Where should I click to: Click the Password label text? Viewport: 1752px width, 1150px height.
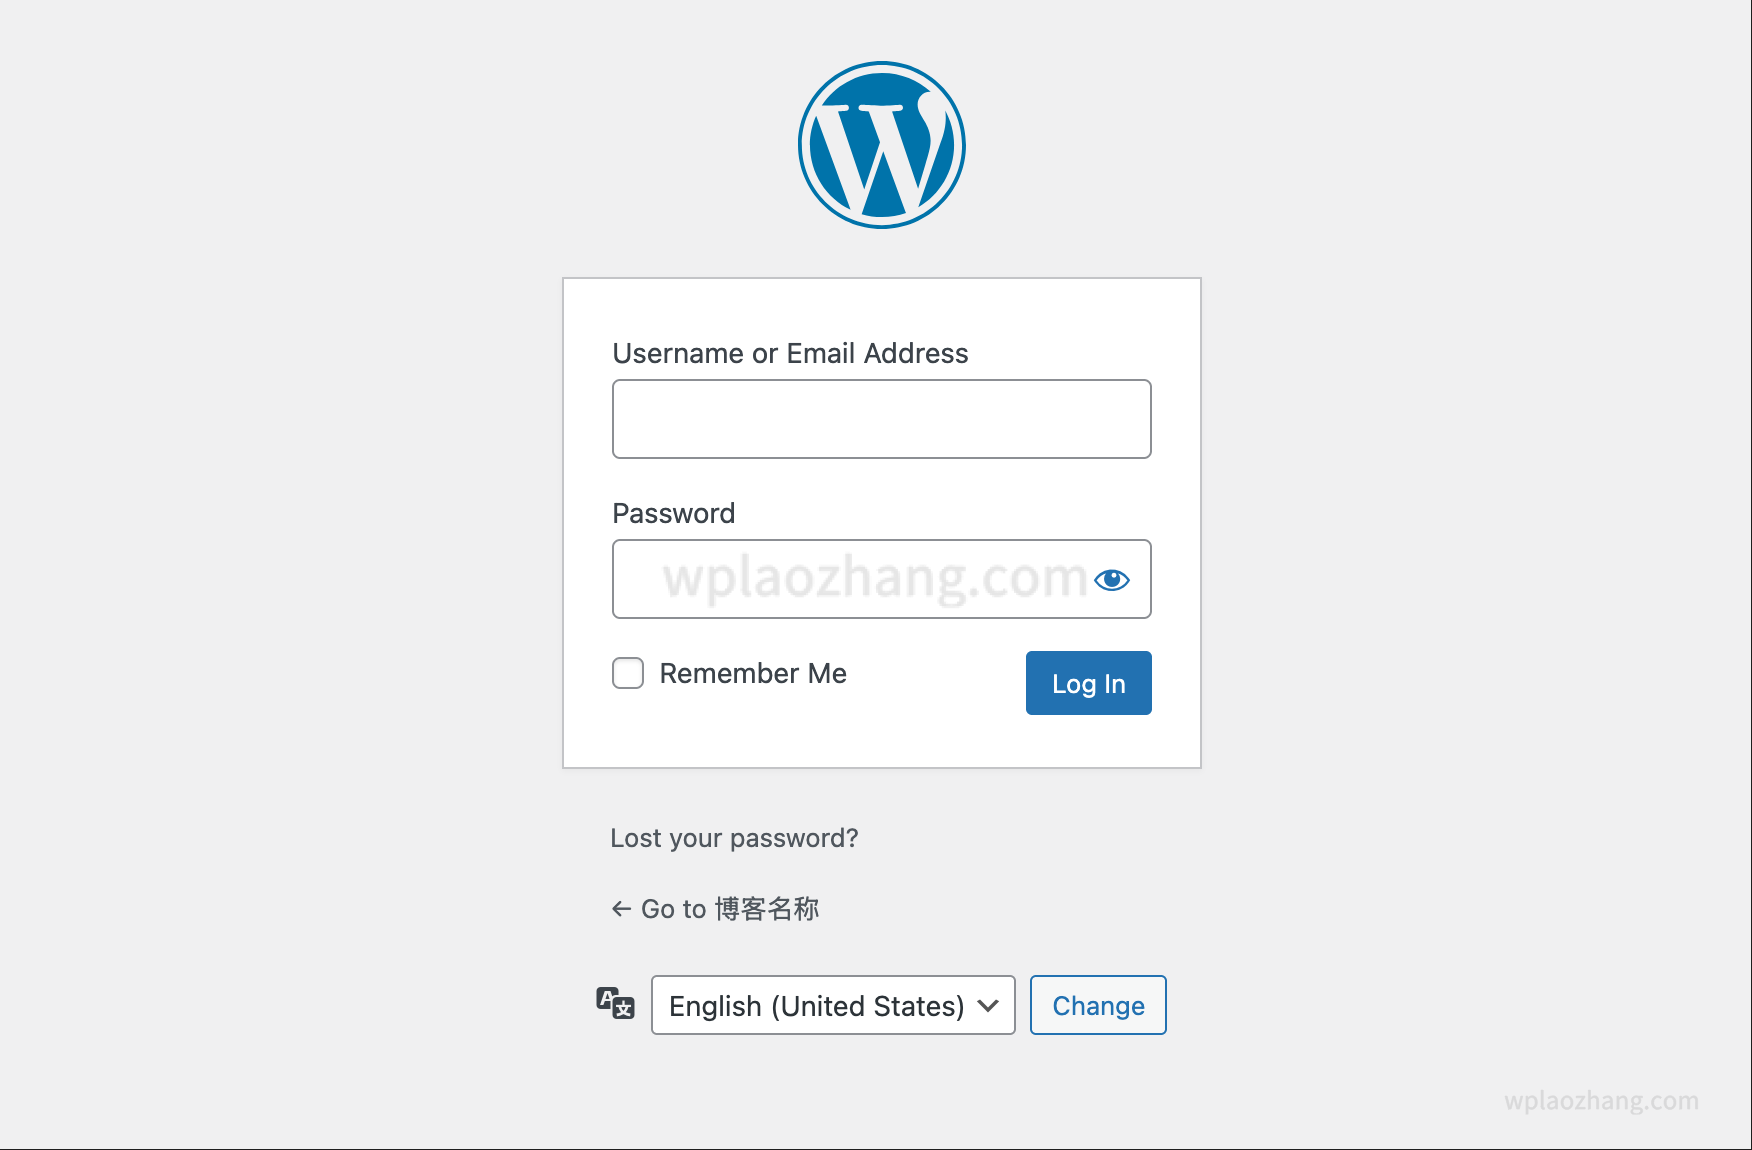673,514
